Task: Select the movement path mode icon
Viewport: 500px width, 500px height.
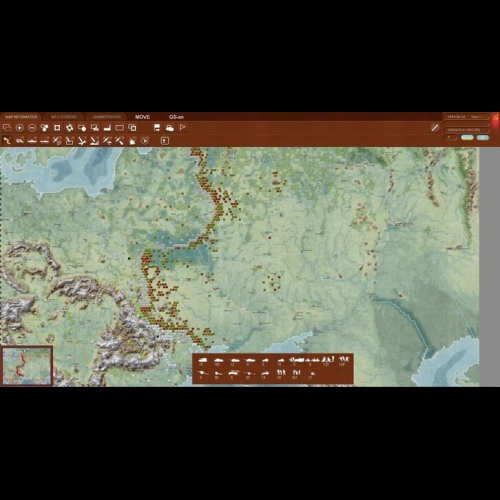Action: point(7,141)
